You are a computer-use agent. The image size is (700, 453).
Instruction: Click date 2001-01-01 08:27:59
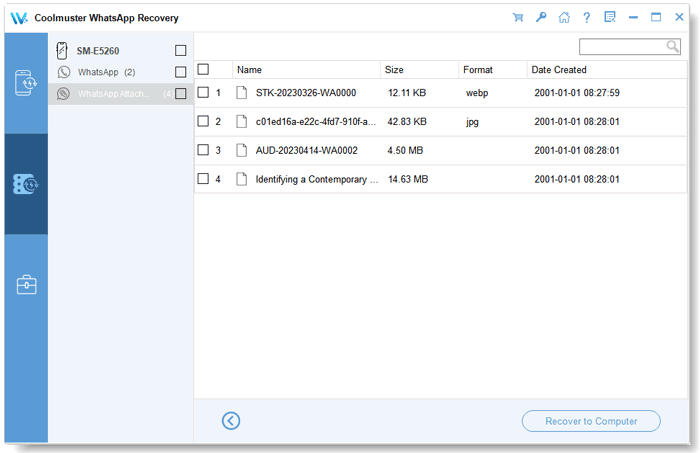577,93
